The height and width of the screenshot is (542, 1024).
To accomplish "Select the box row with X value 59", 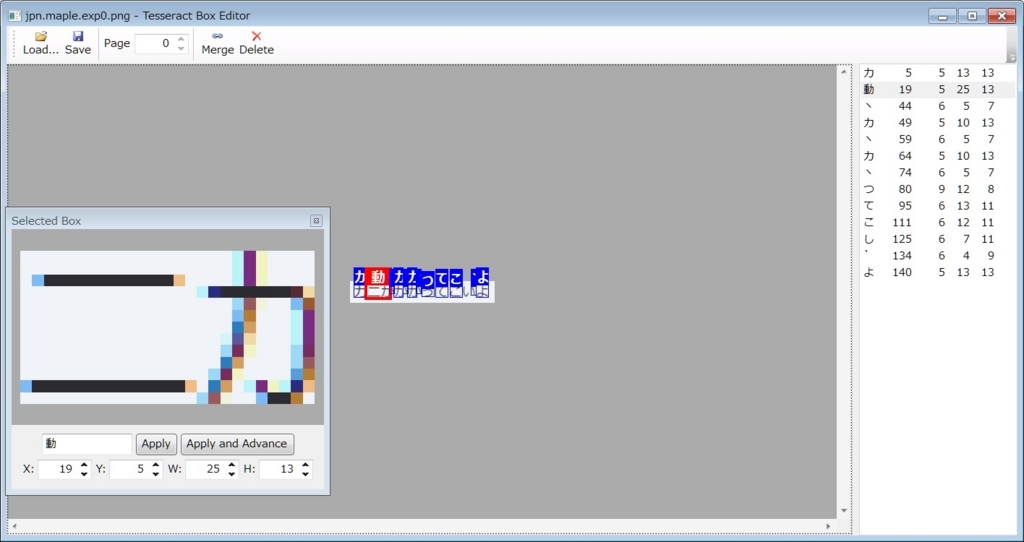I will click(x=937, y=140).
